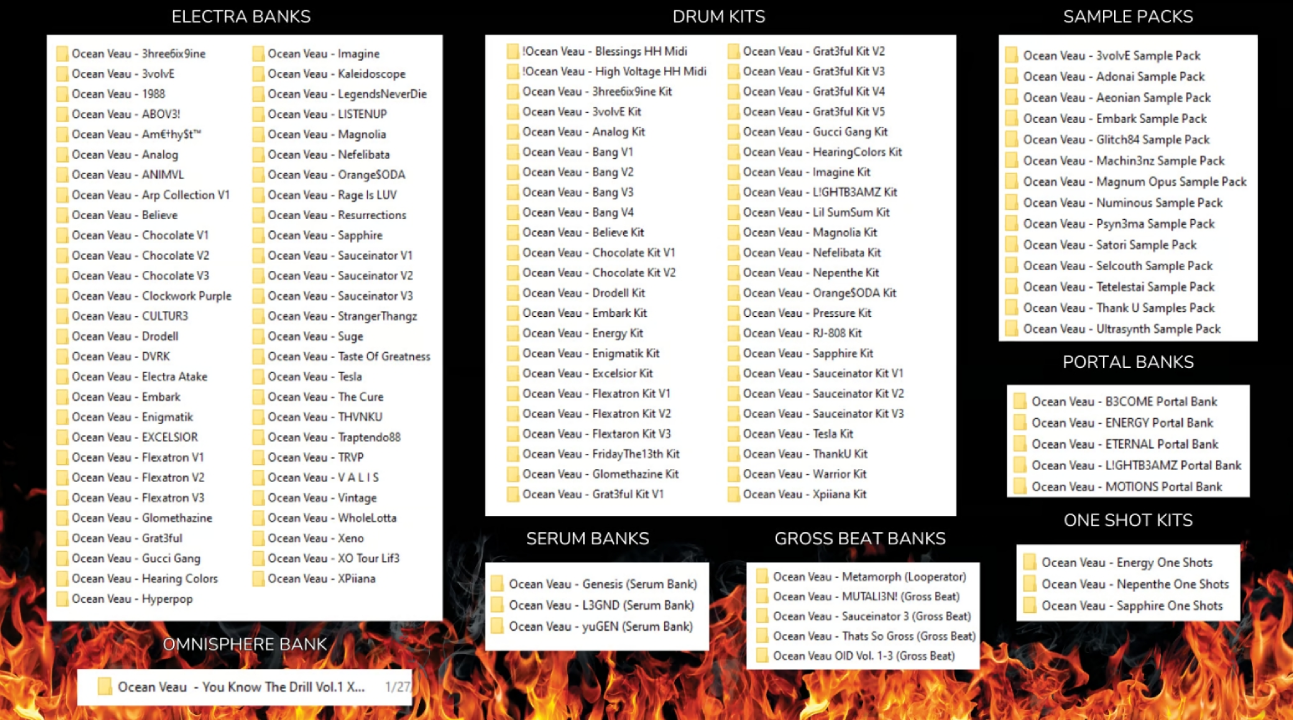Select Ocean Veau - Enigmatik Kit
The image size is (1293, 720).
coord(591,353)
